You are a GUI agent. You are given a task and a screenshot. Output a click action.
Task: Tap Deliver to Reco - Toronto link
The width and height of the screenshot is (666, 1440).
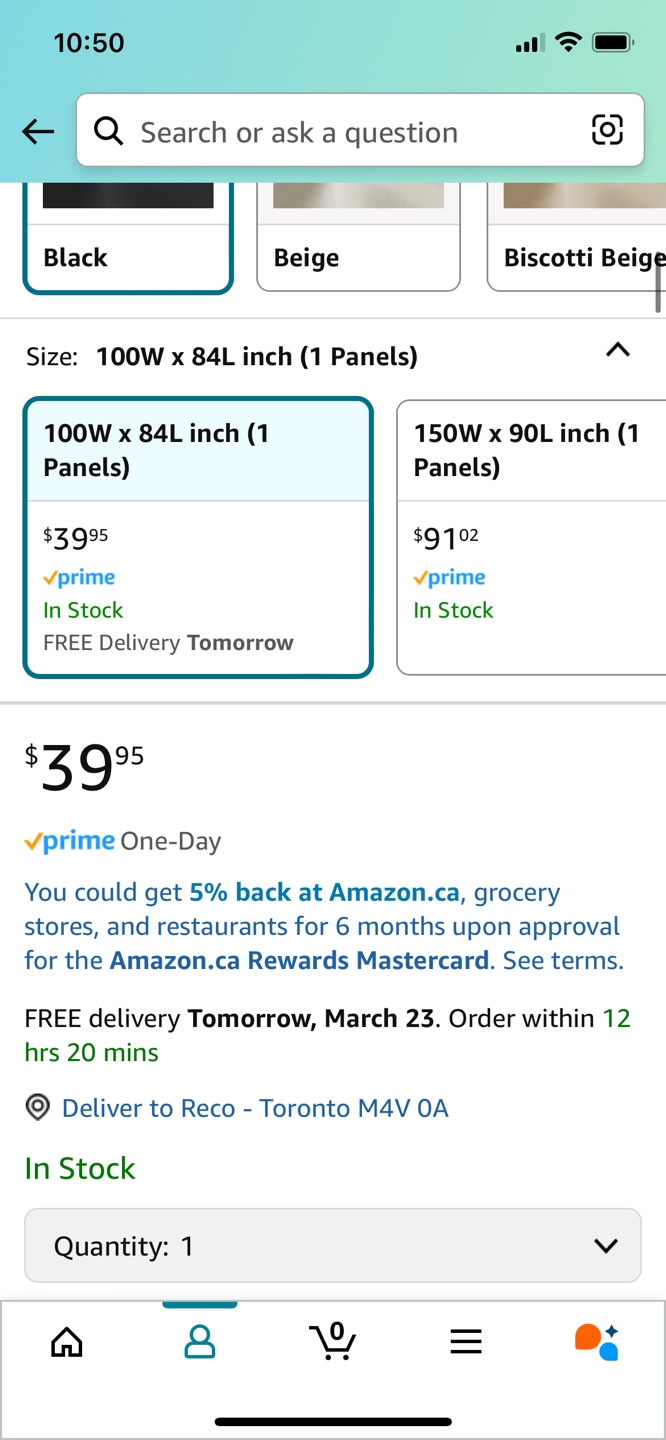pos(255,1108)
